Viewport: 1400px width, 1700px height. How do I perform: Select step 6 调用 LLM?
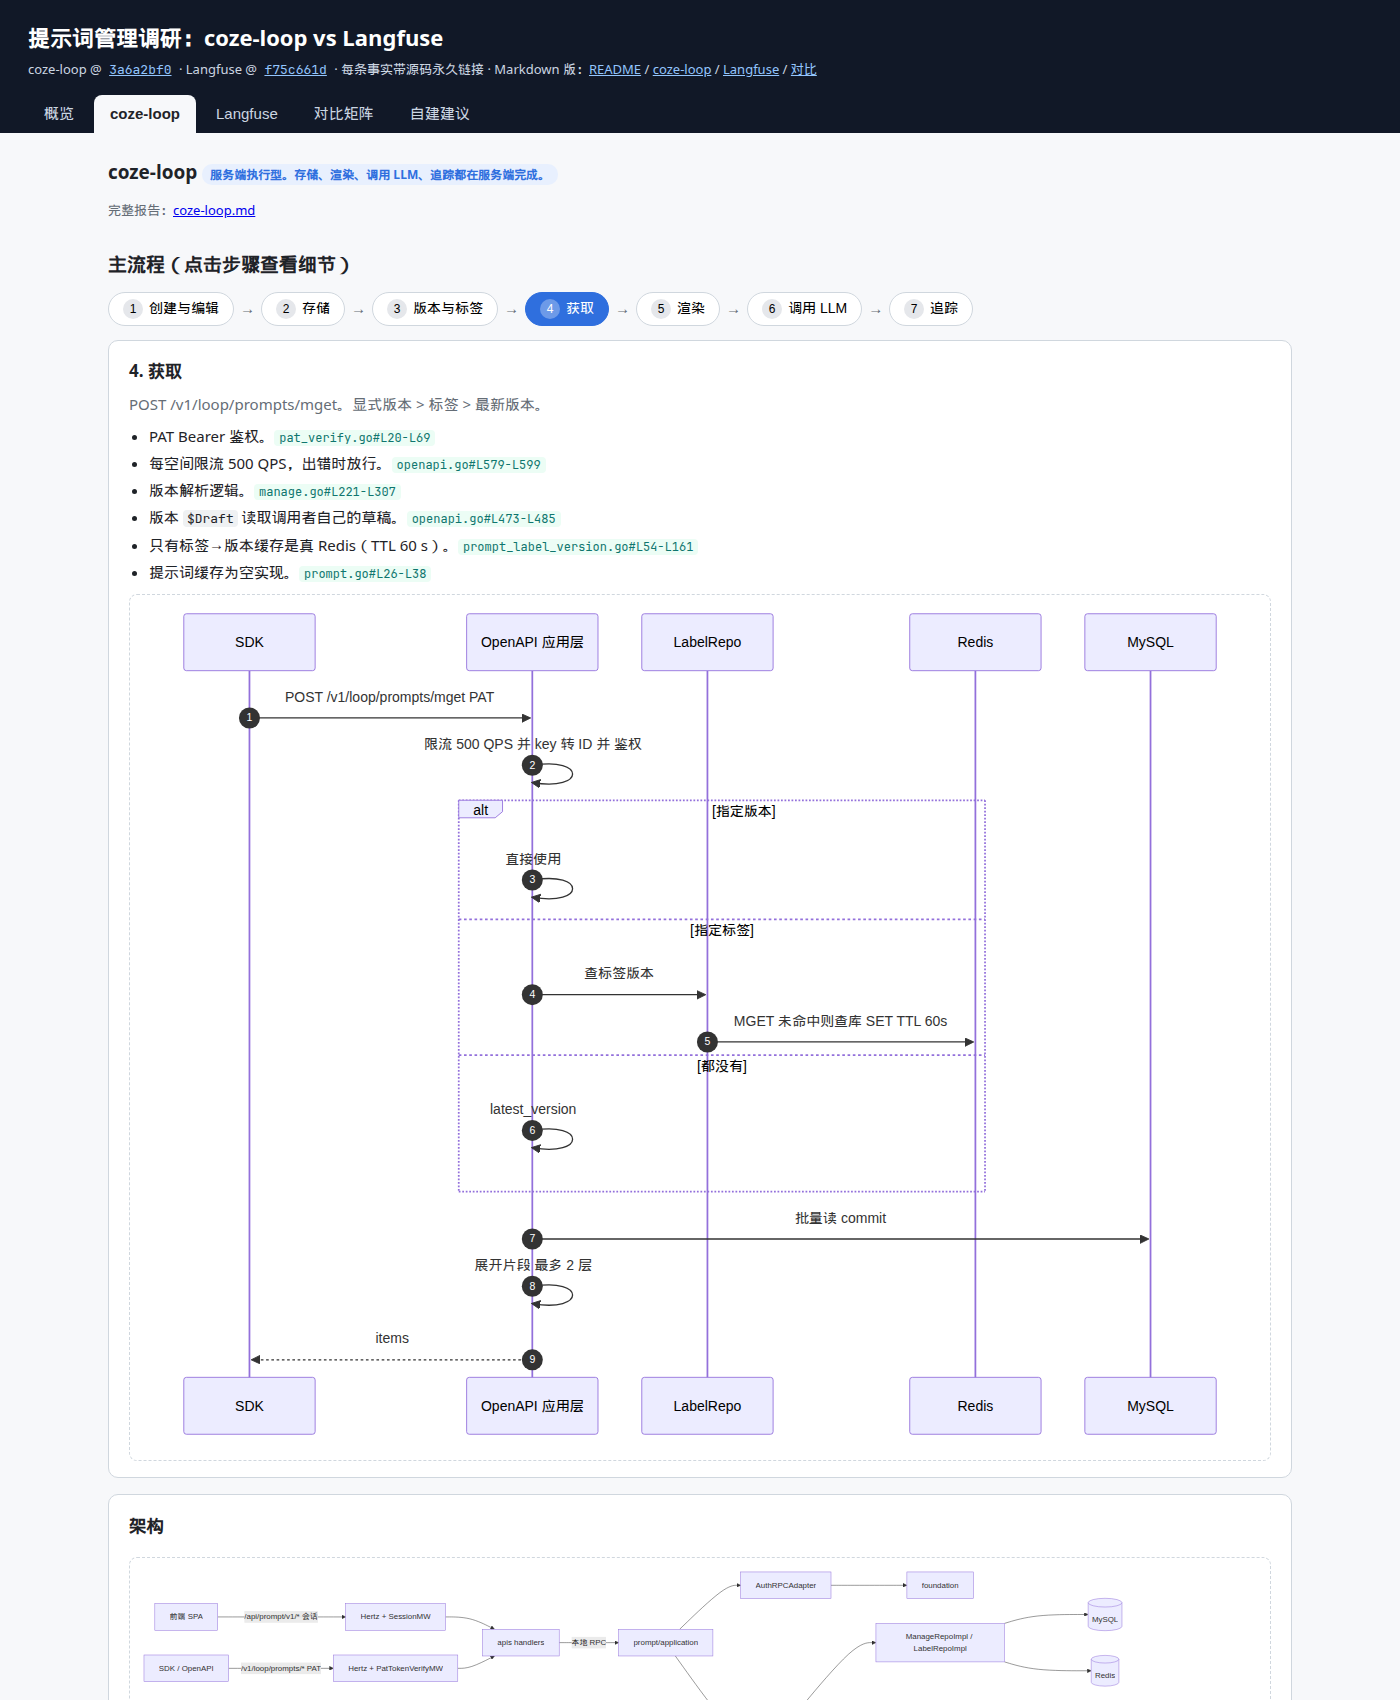pos(805,309)
